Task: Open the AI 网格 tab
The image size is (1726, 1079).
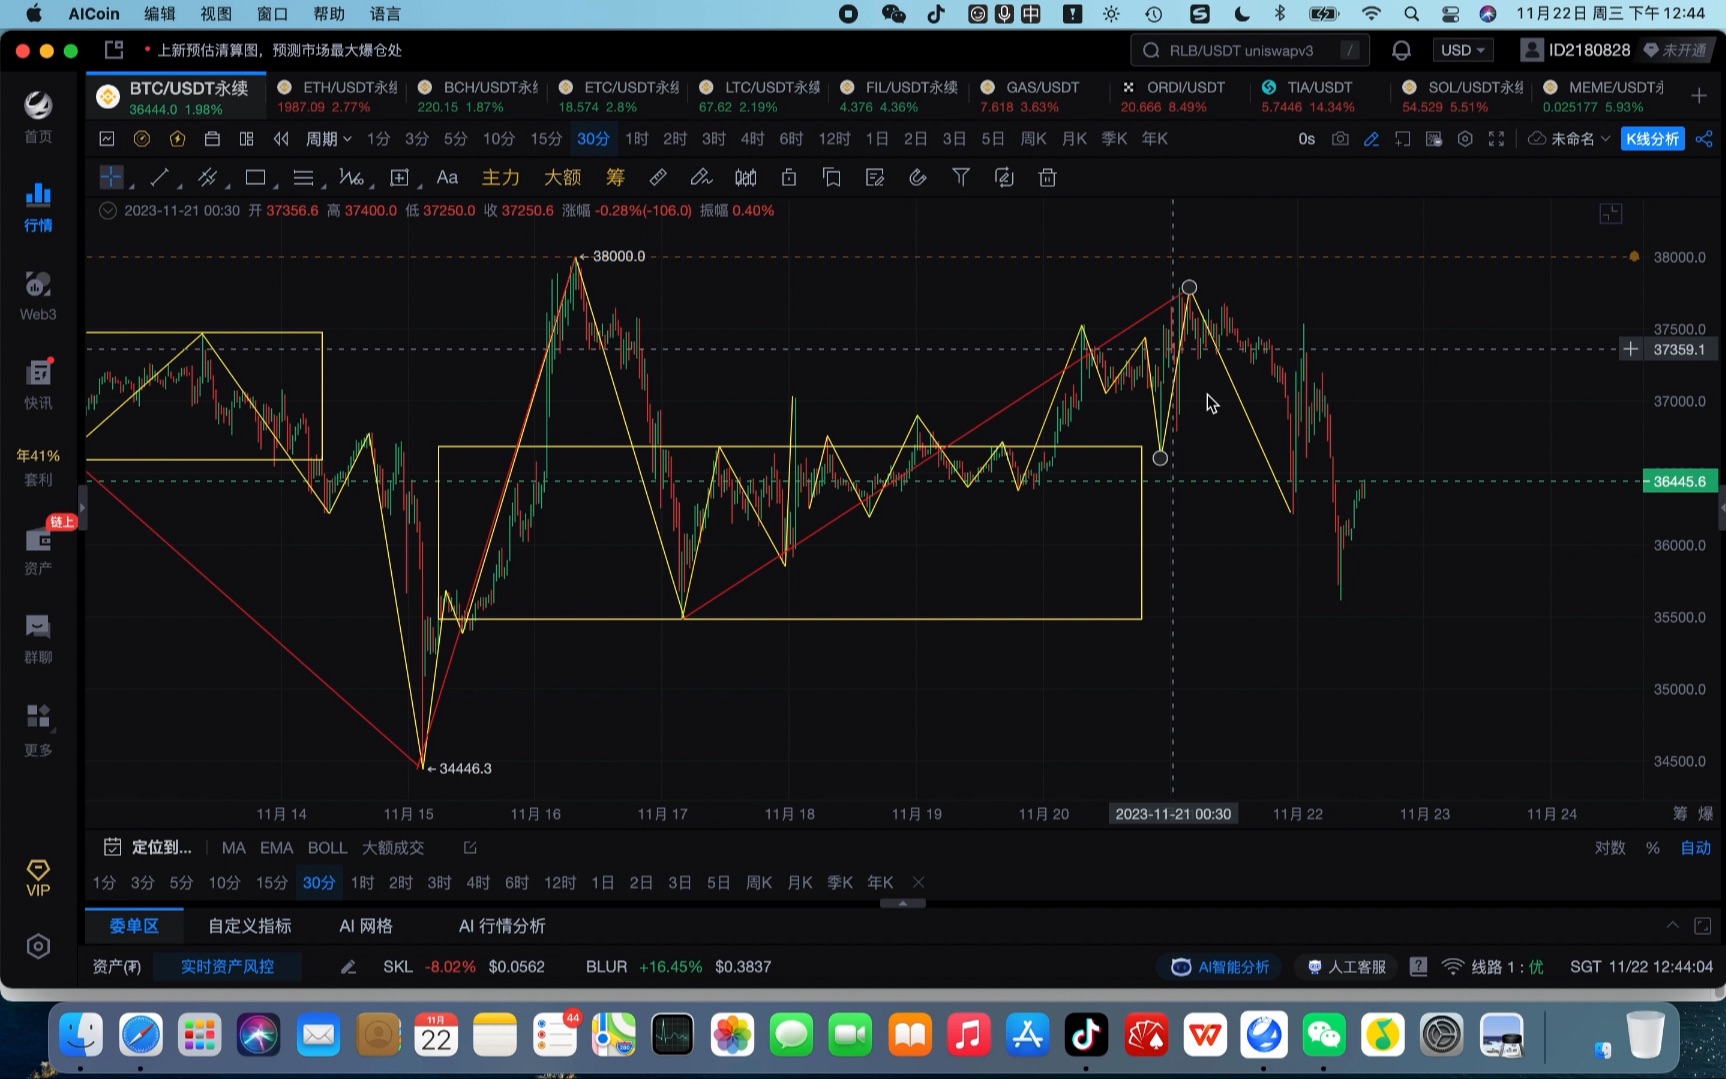Action: [366, 926]
